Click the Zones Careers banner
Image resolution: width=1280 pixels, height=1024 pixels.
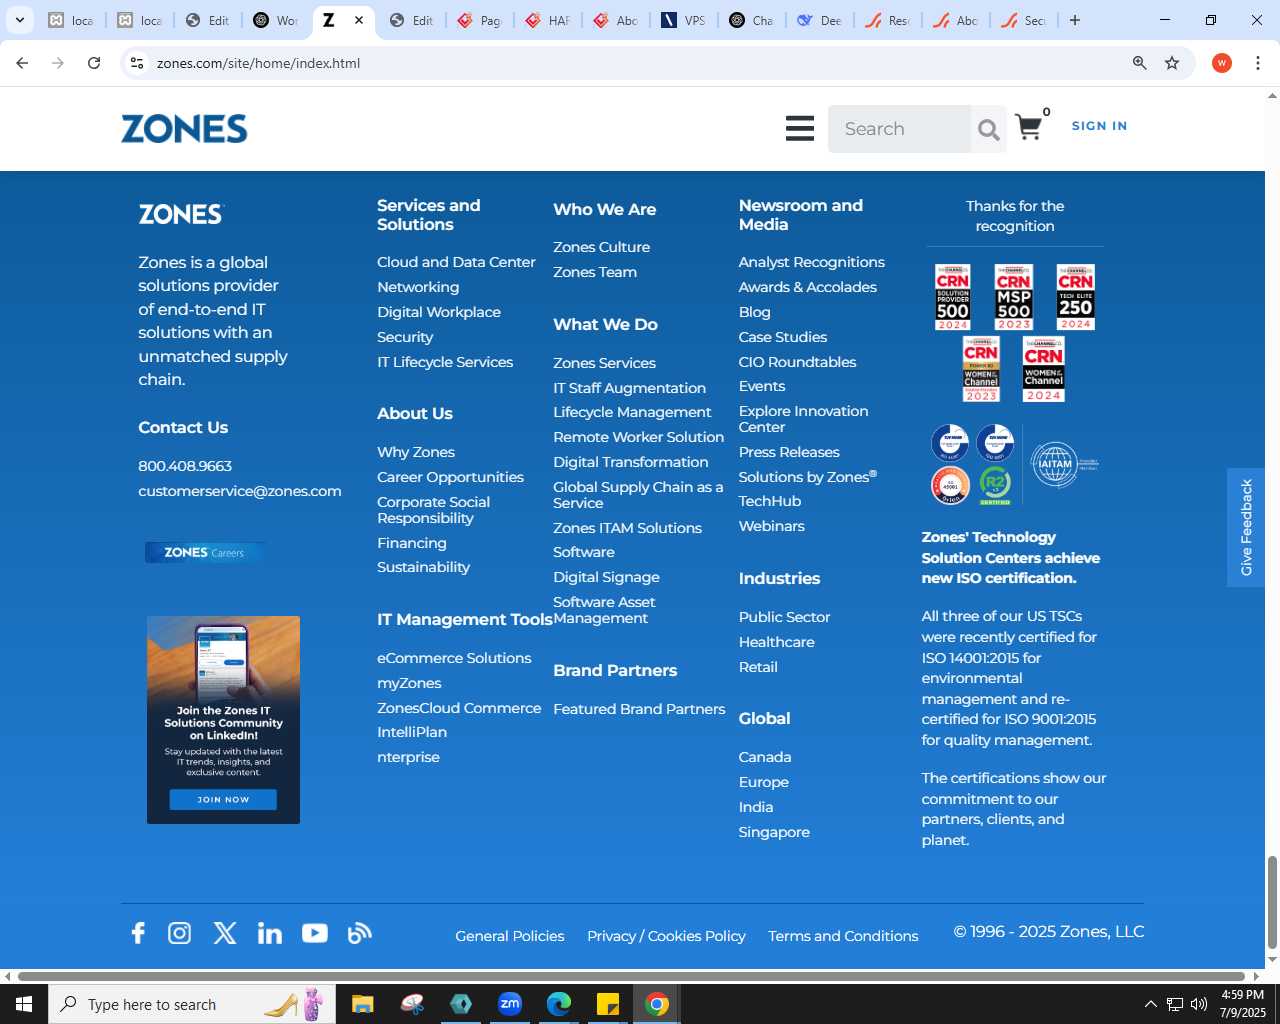tap(205, 552)
